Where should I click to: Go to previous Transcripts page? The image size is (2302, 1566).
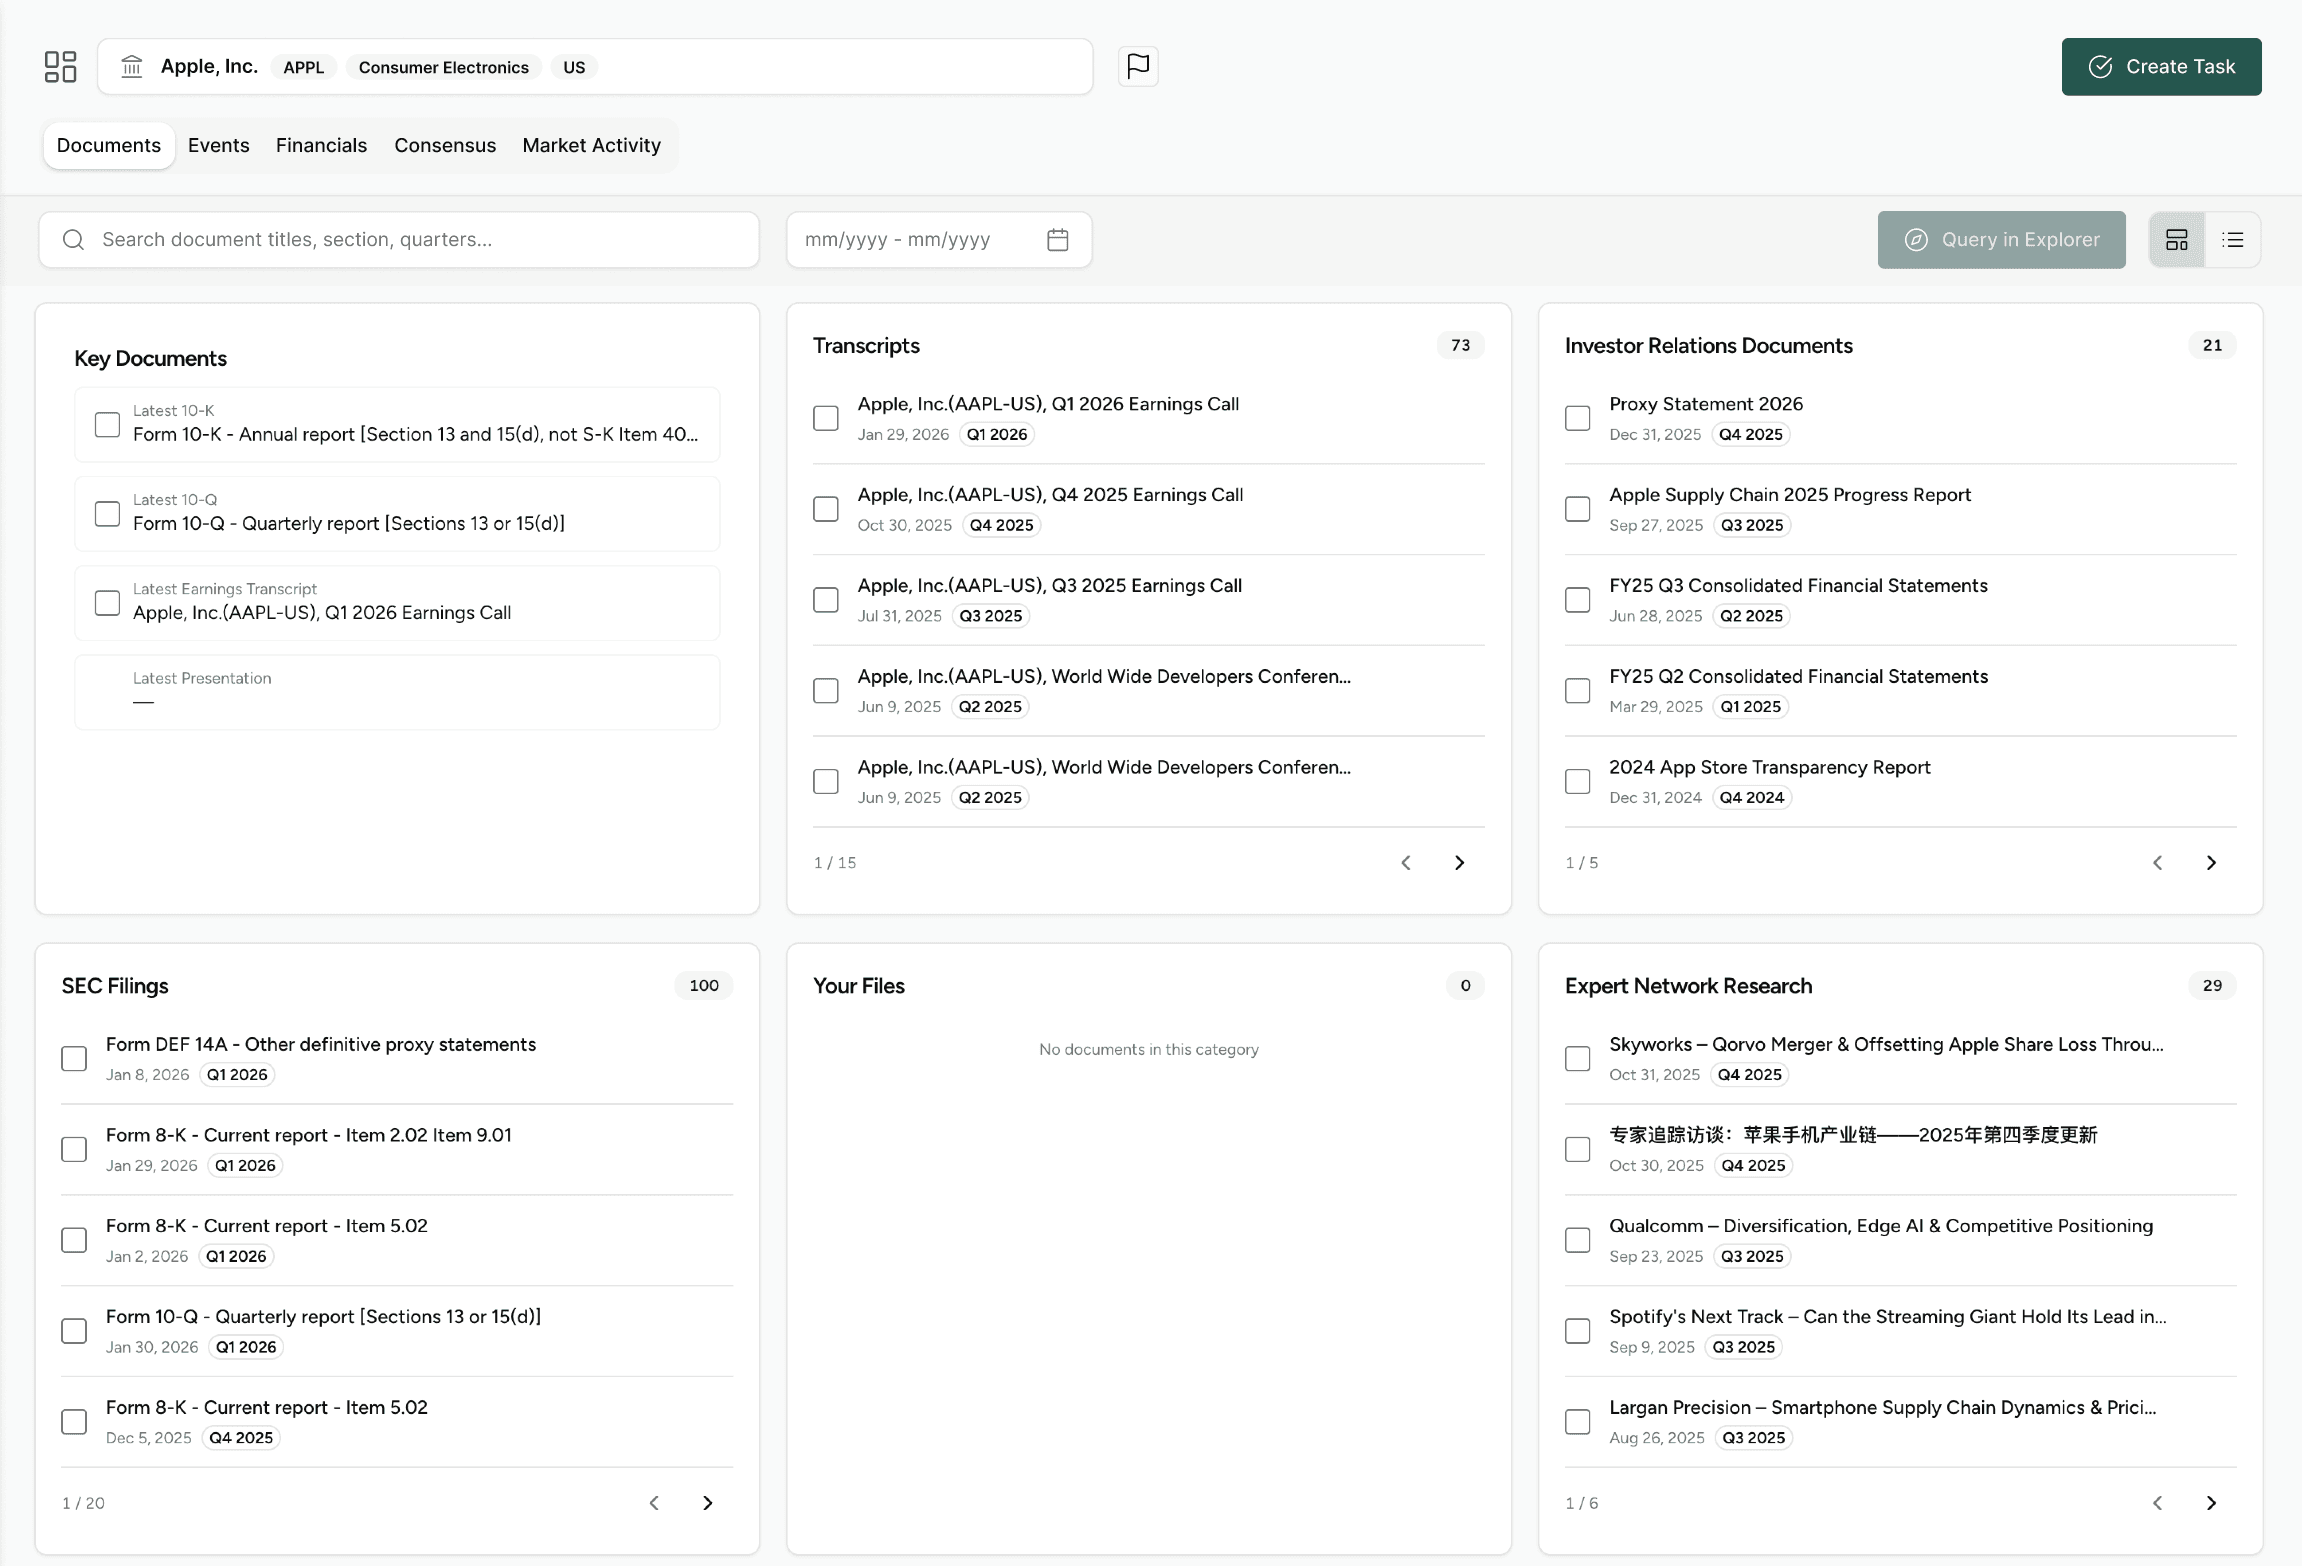pos(1406,863)
